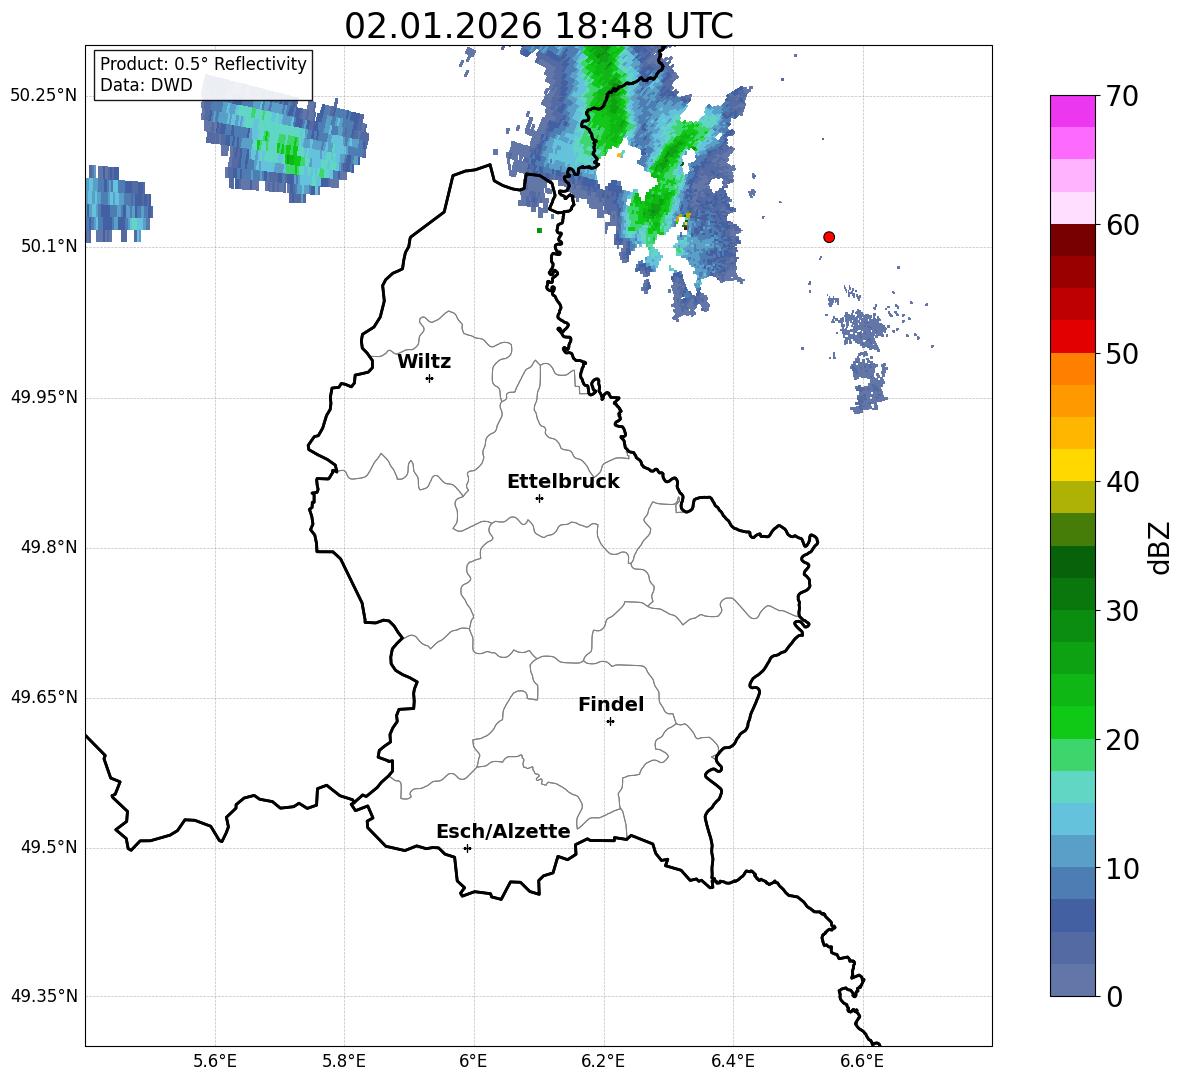Click the 6°E longitude label
The width and height of the screenshot is (1184, 1081).
click(473, 1061)
